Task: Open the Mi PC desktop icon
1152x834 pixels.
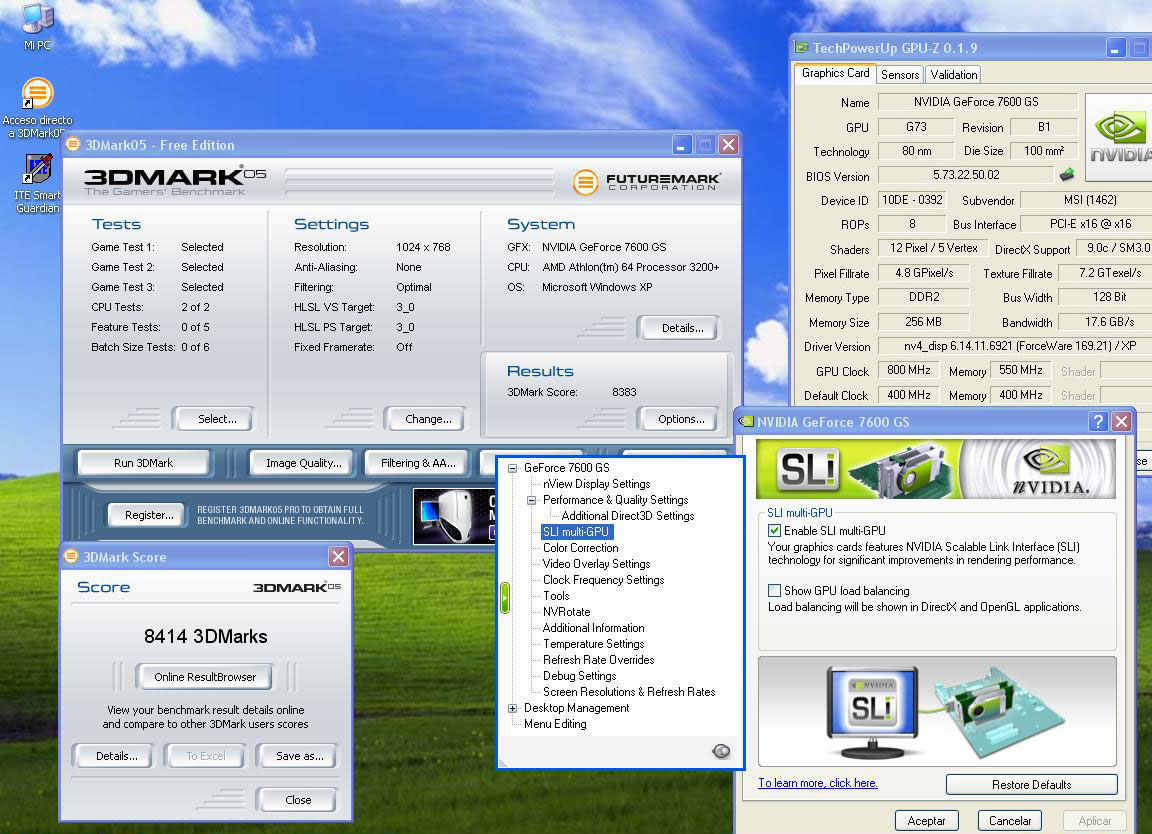Action: 37,26
